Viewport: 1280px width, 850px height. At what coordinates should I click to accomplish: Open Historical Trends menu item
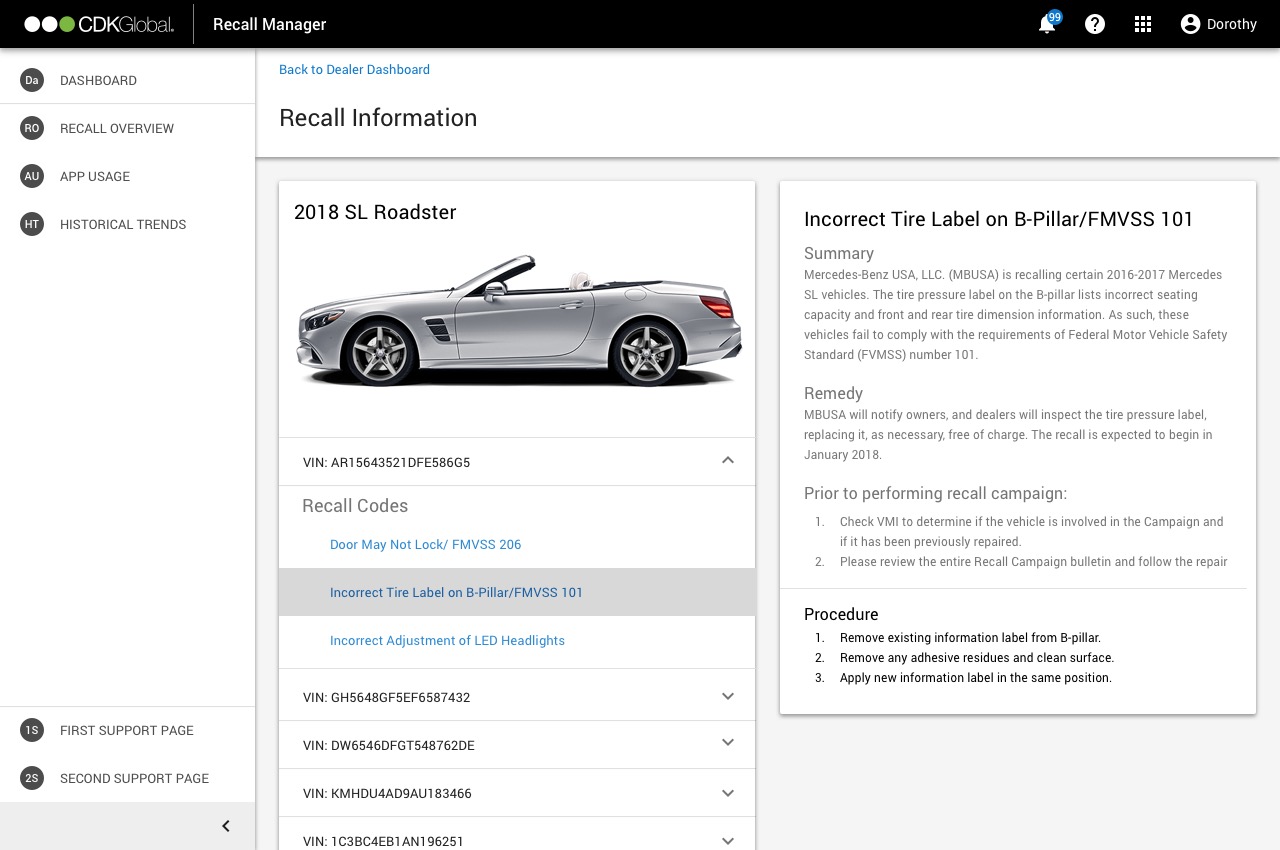123,224
